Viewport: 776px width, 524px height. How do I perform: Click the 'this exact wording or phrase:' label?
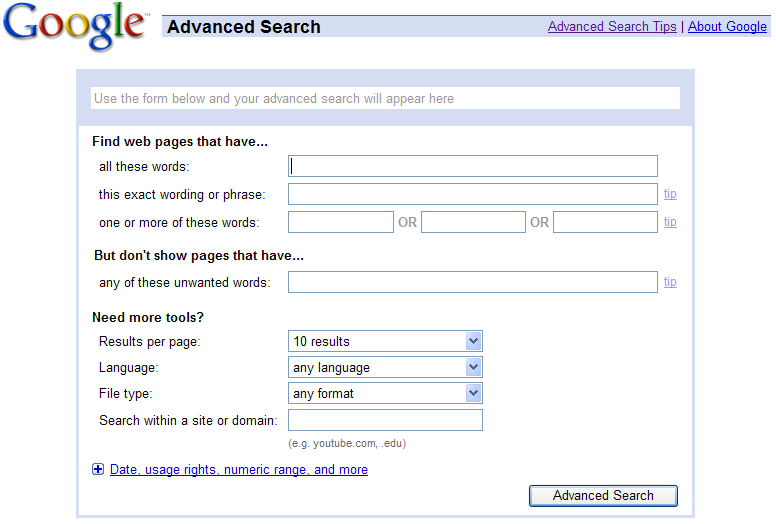182,195
